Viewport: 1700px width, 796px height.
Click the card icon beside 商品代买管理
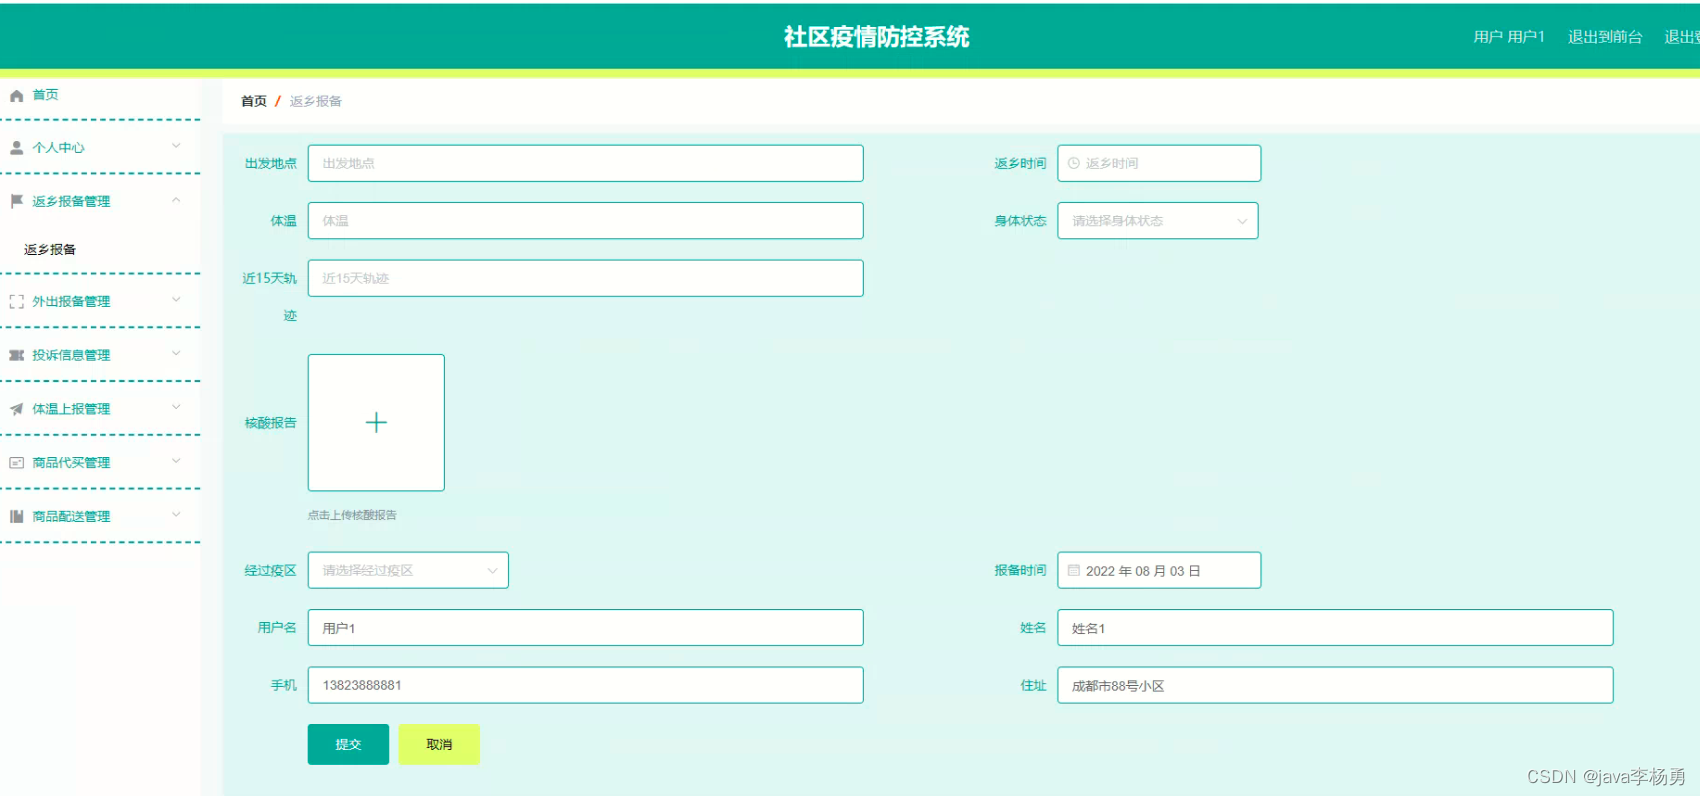point(16,463)
